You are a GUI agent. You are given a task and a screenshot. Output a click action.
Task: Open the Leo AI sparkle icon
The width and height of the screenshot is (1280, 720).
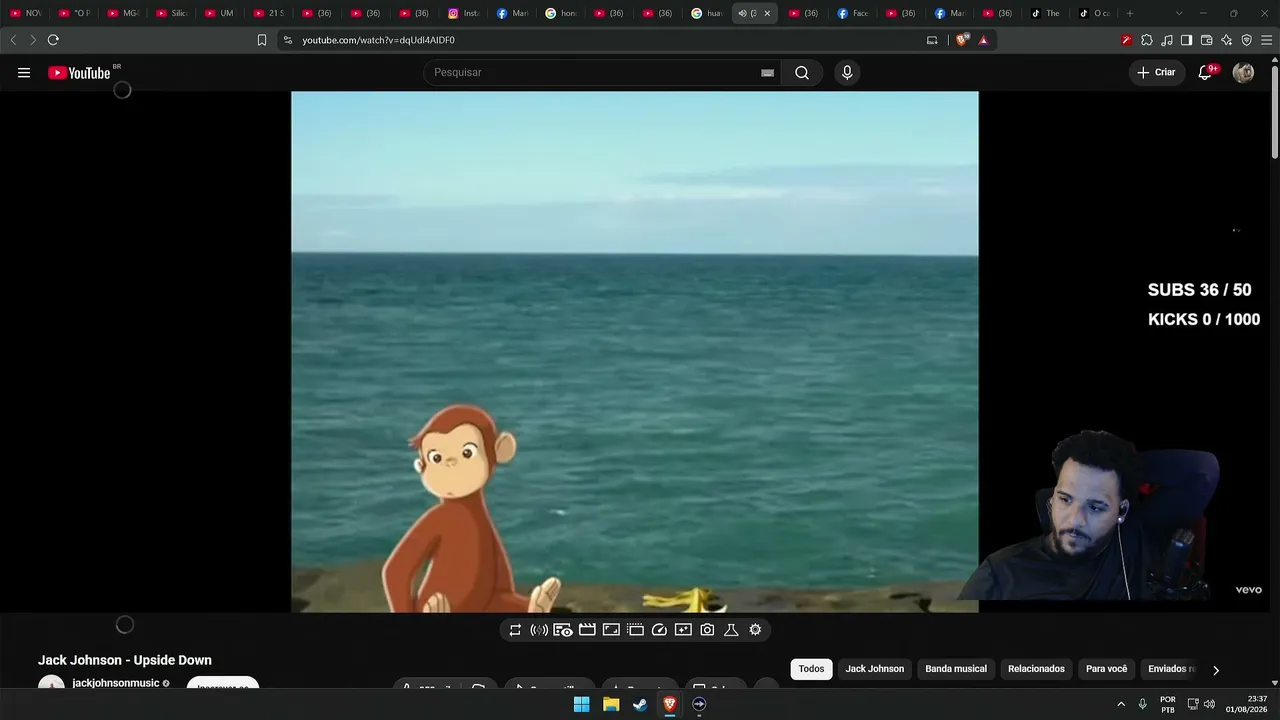click(1226, 40)
